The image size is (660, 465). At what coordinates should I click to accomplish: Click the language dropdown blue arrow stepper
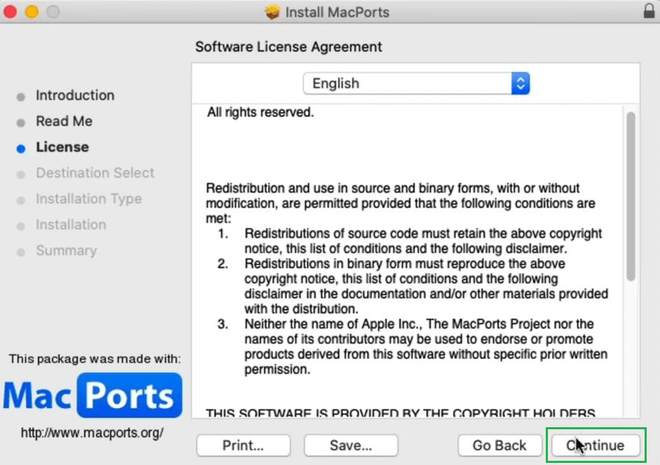[521, 83]
